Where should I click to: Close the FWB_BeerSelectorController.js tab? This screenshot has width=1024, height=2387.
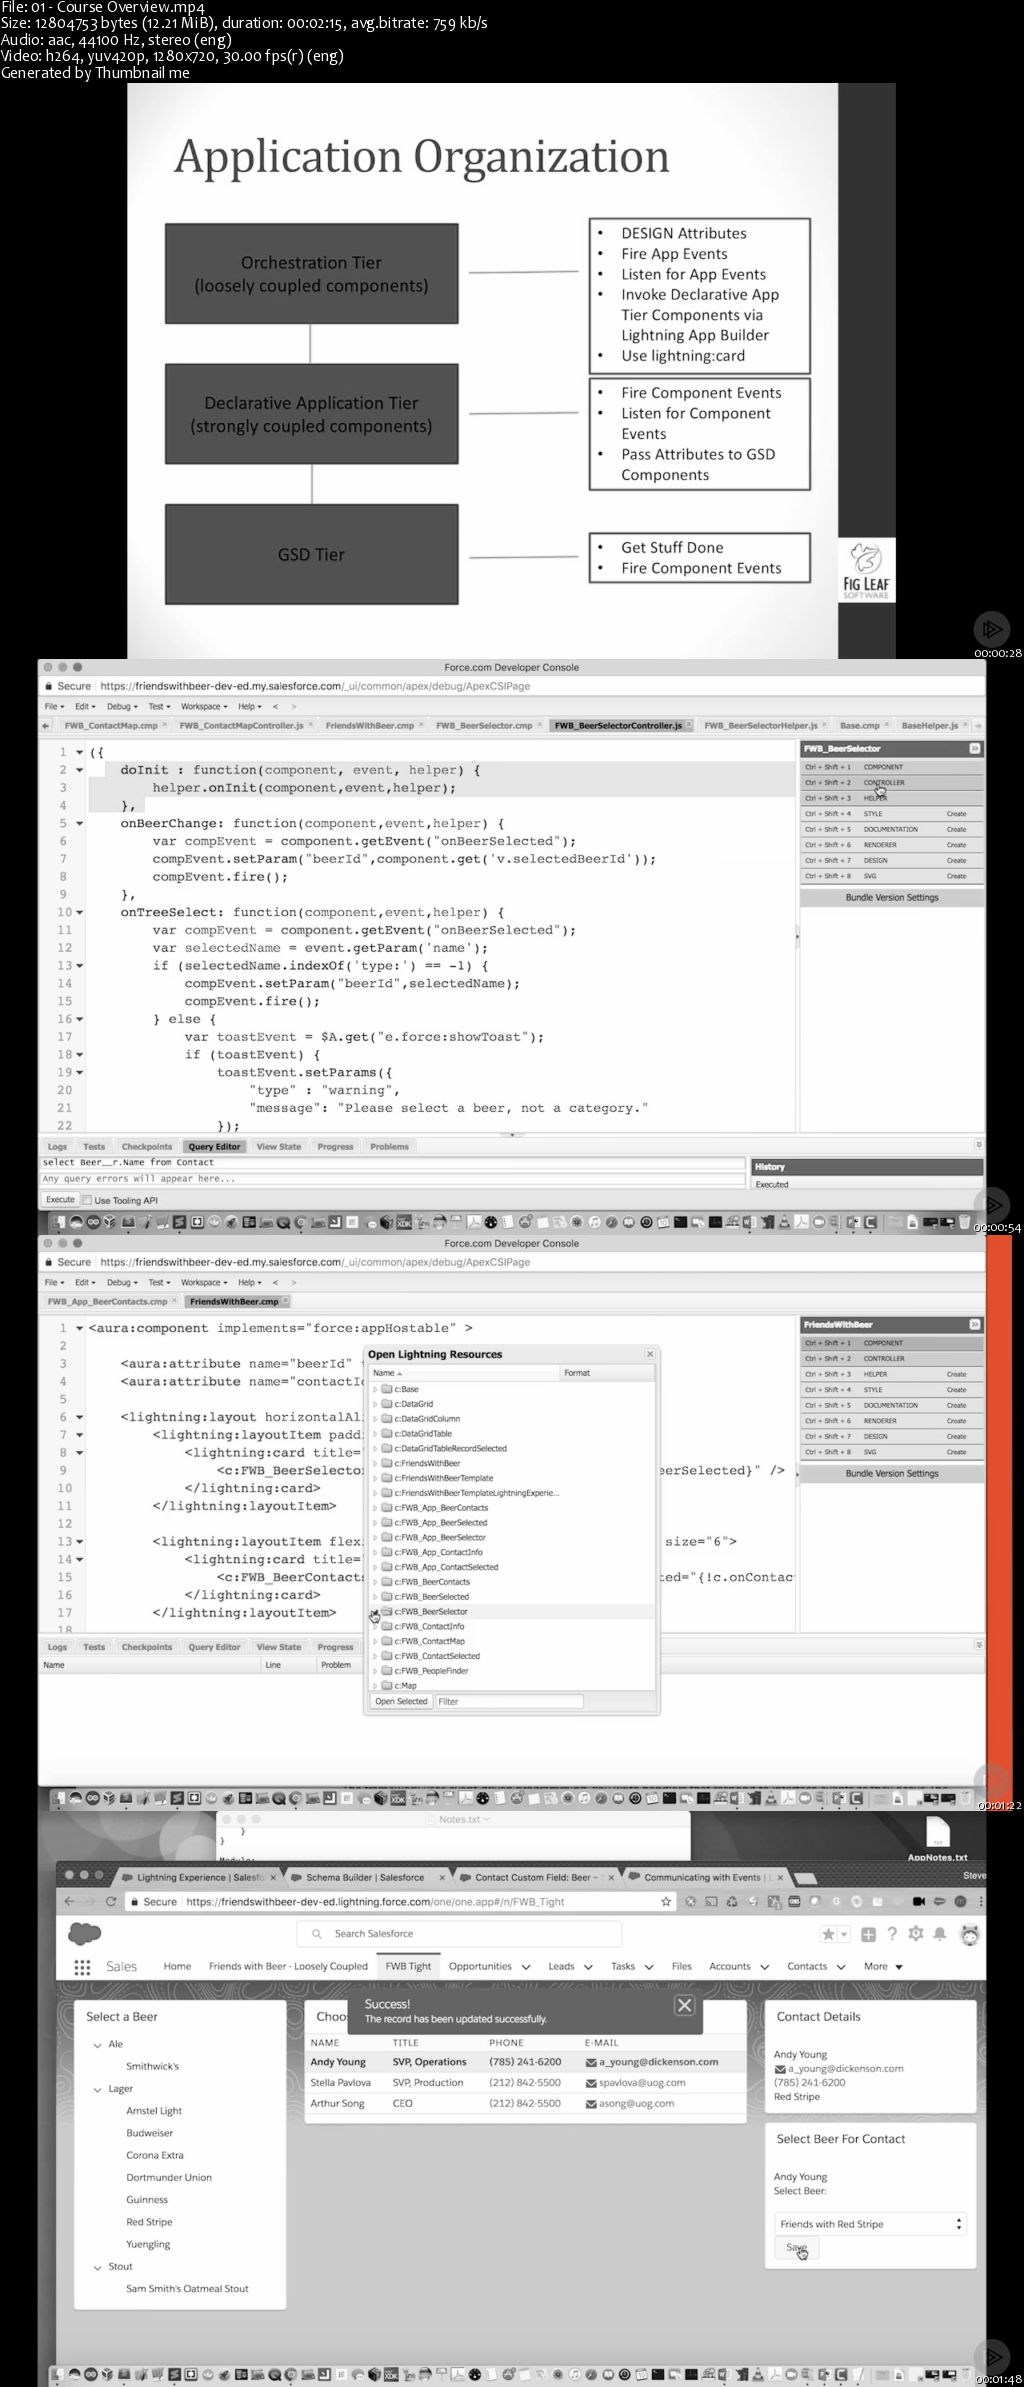coord(689,725)
